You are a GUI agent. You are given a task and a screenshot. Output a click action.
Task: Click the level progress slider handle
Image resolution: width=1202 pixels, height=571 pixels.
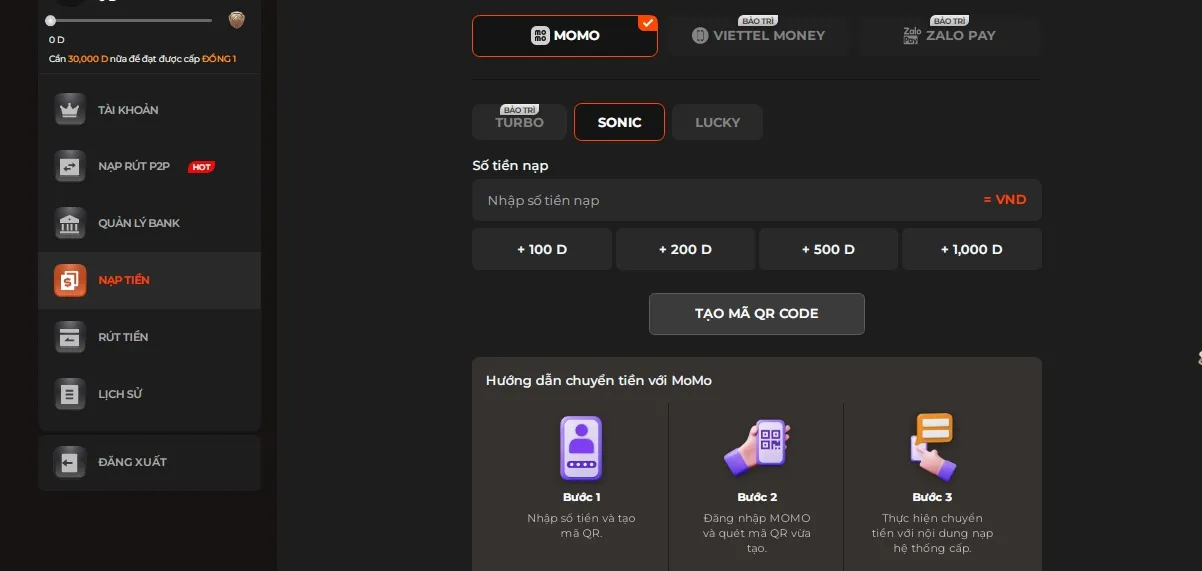(51, 20)
